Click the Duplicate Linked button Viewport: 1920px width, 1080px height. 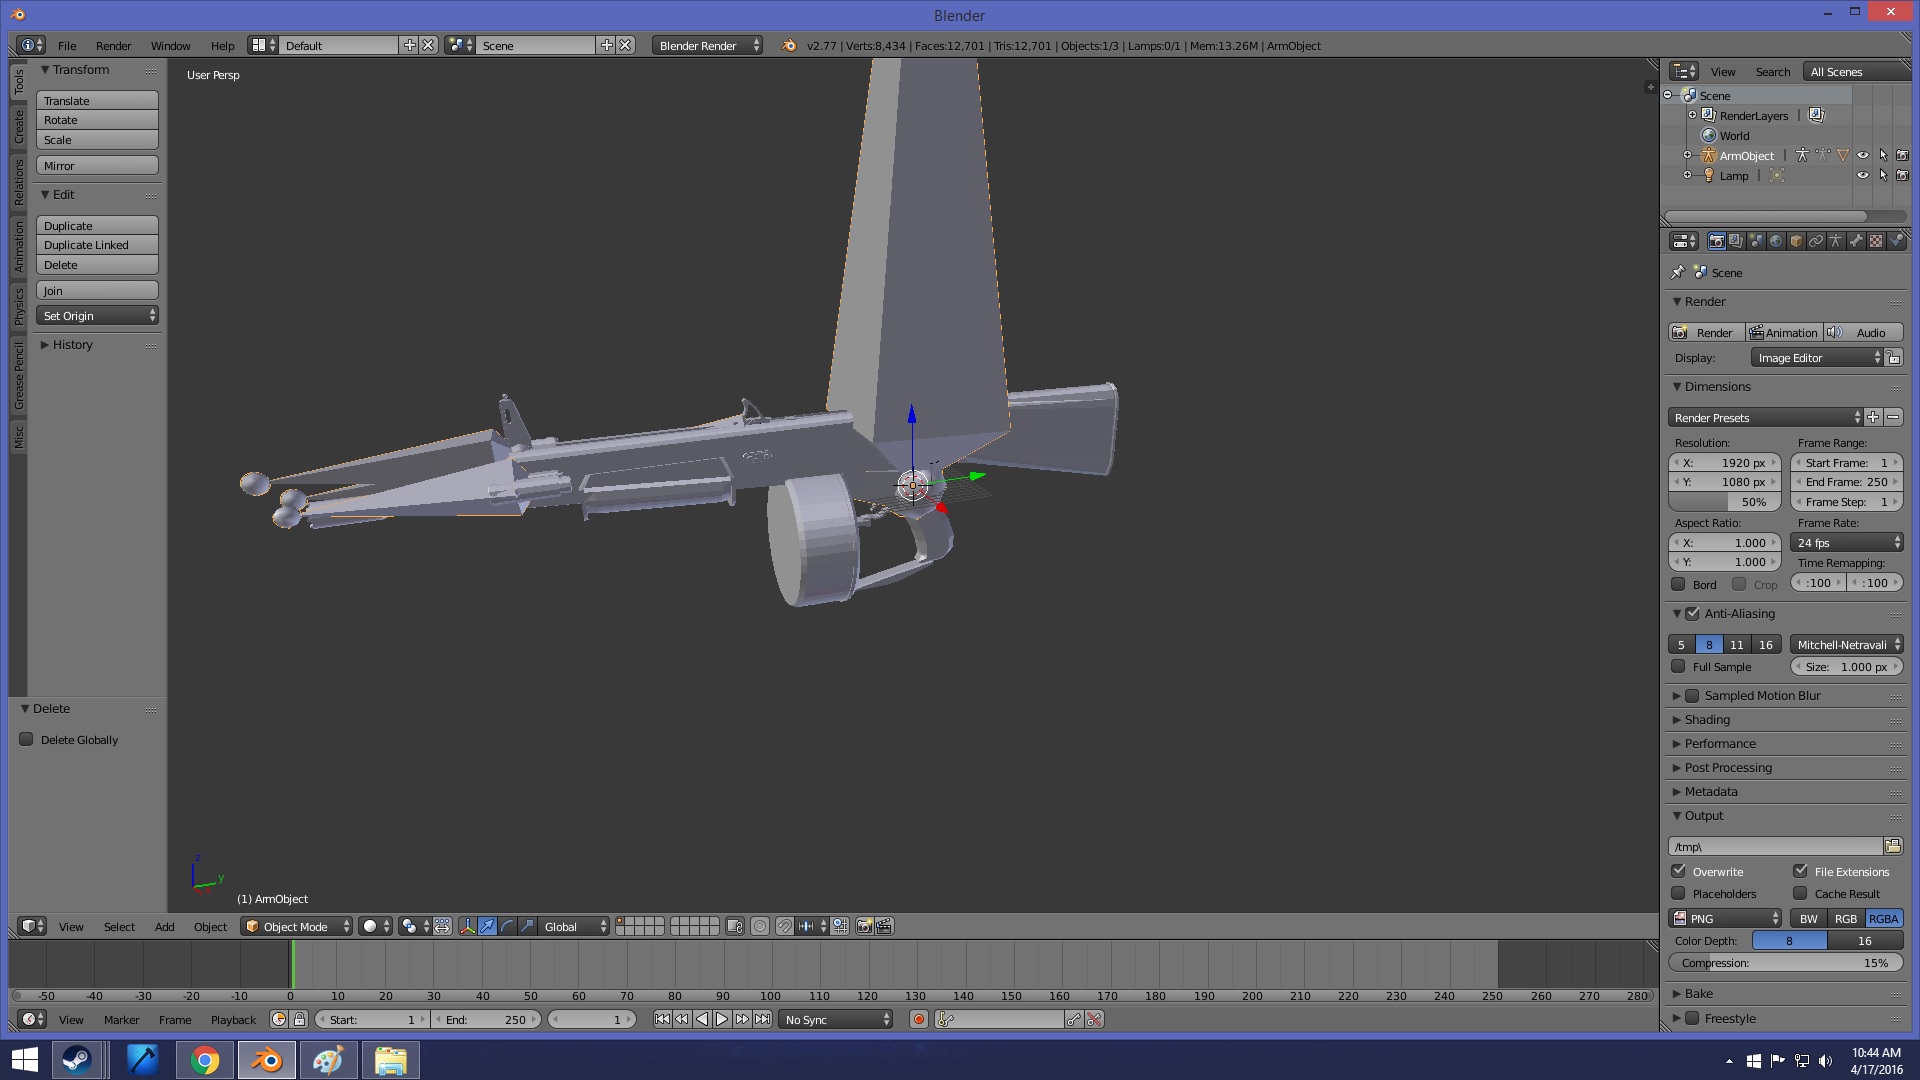[97, 245]
